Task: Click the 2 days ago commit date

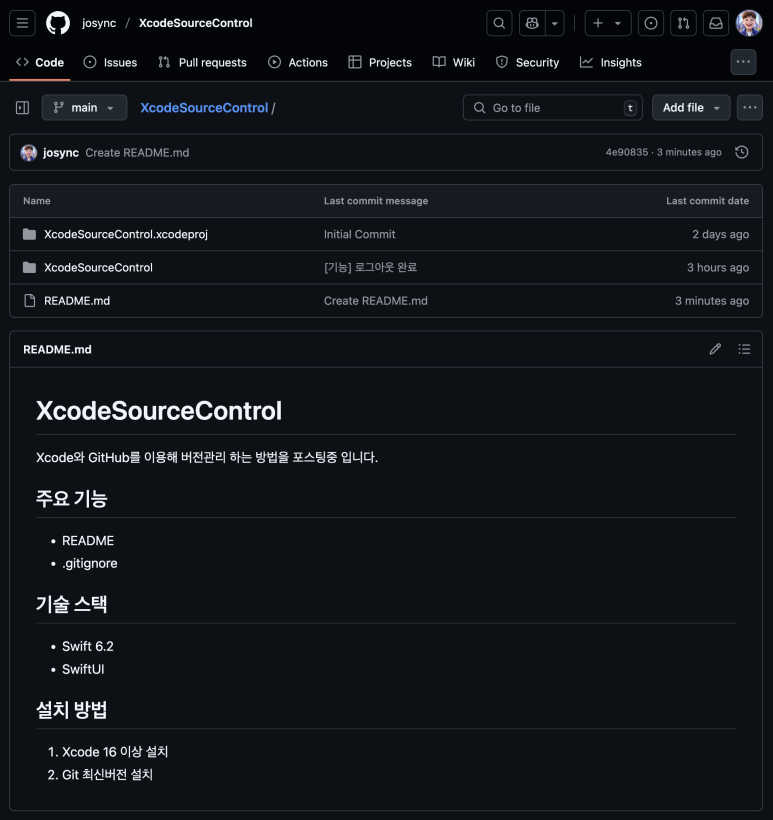Action: click(720, 234)
